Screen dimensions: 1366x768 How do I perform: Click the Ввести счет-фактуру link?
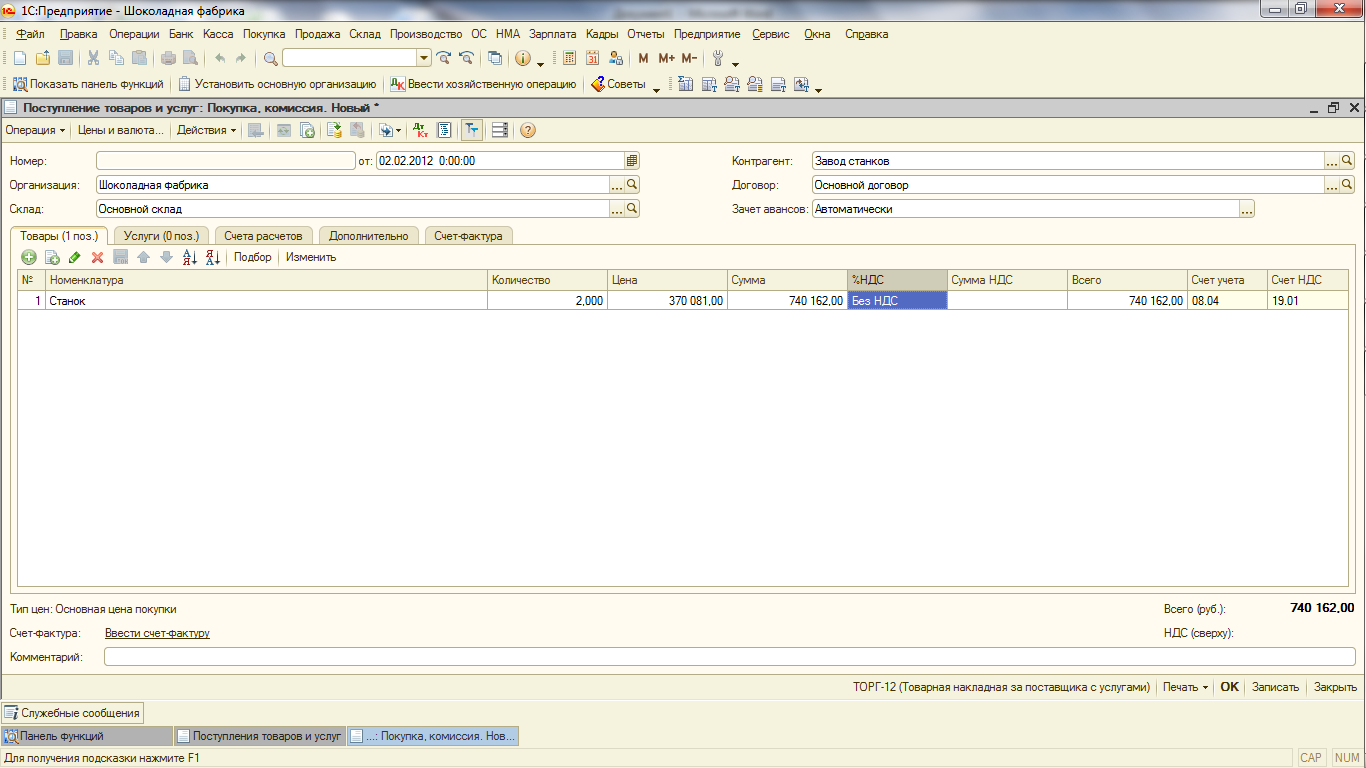click(157, 633)
